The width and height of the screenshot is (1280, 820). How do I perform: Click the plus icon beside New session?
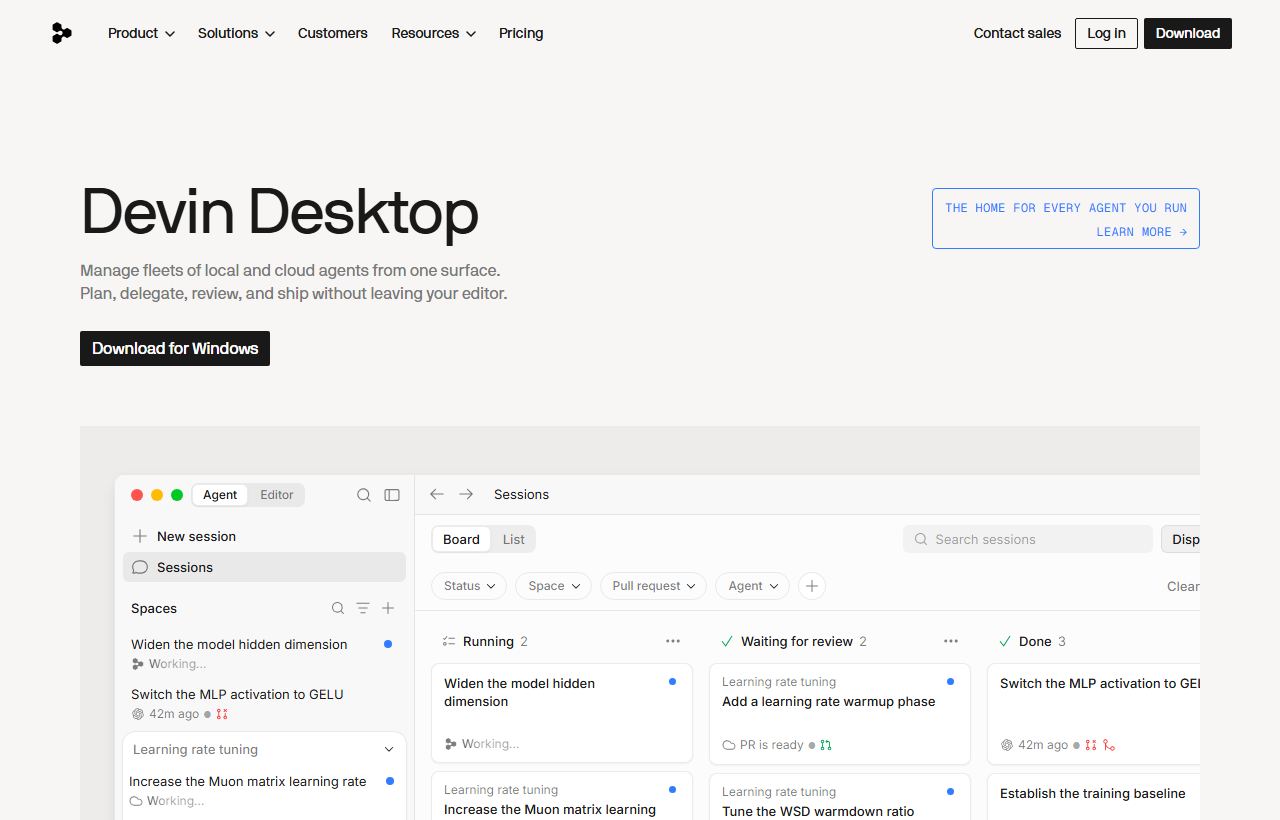(x=140, y=536)
